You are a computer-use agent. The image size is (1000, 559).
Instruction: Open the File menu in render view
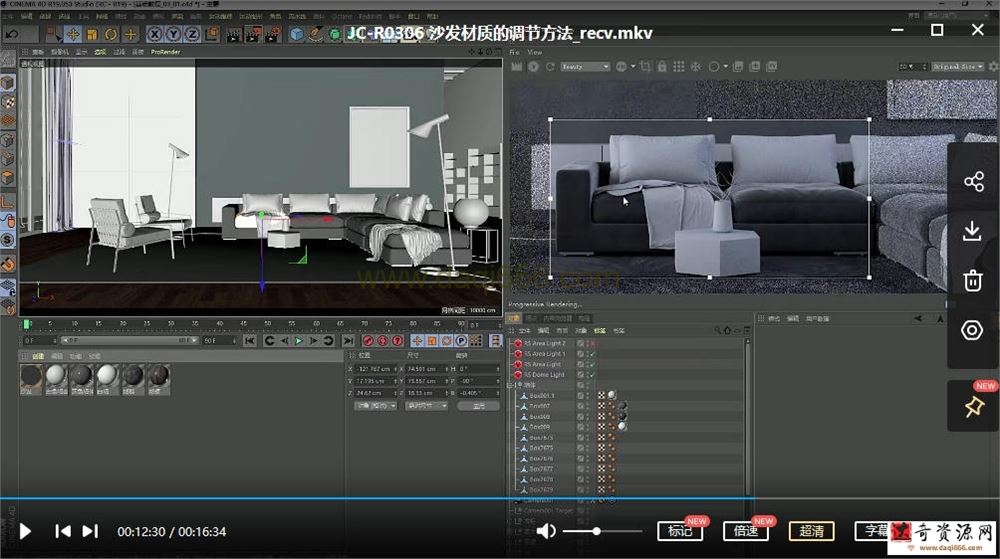[514, 52]
